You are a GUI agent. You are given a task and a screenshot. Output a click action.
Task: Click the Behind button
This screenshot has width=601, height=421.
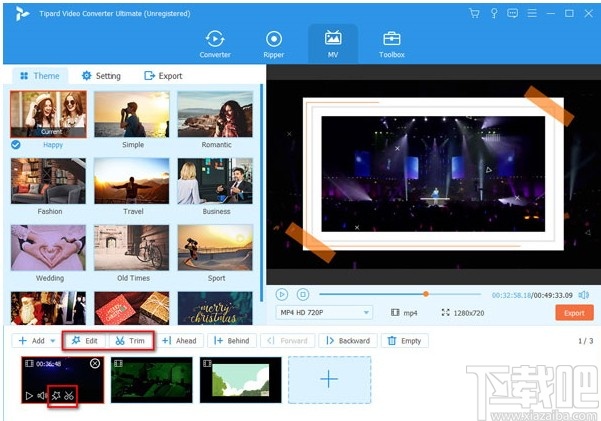point(232,340)
